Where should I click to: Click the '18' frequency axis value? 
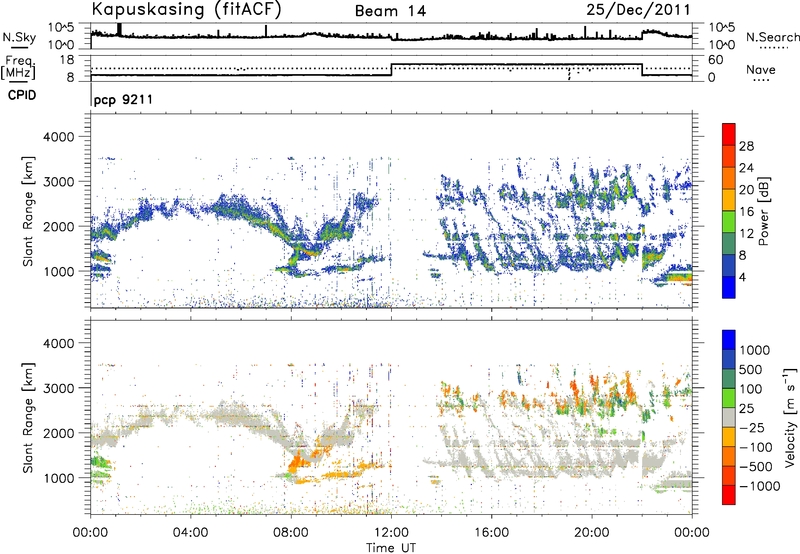(67, 60)
